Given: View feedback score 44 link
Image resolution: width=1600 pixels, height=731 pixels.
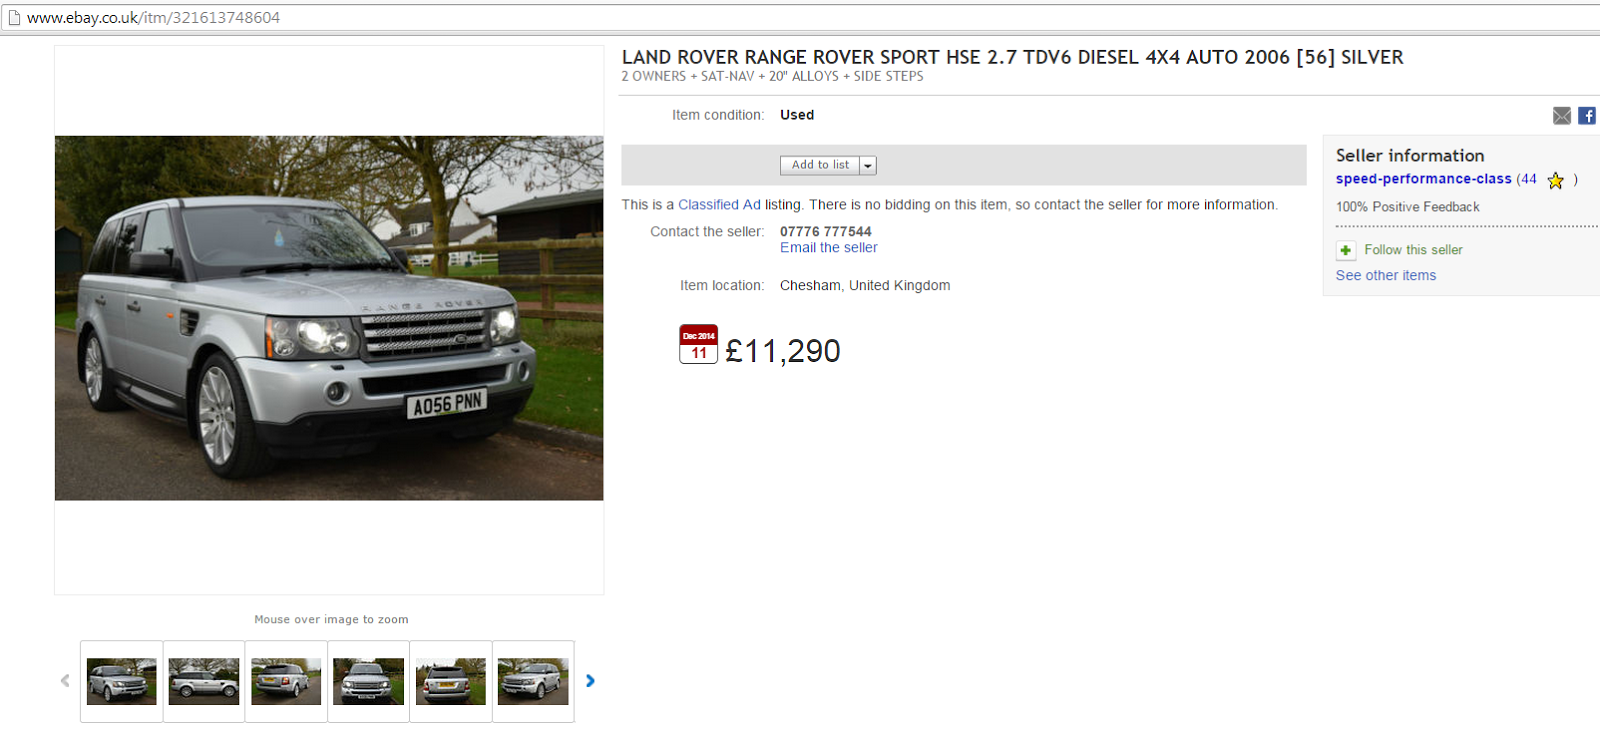Looking at the screenshot, I should pos(1529,179).
